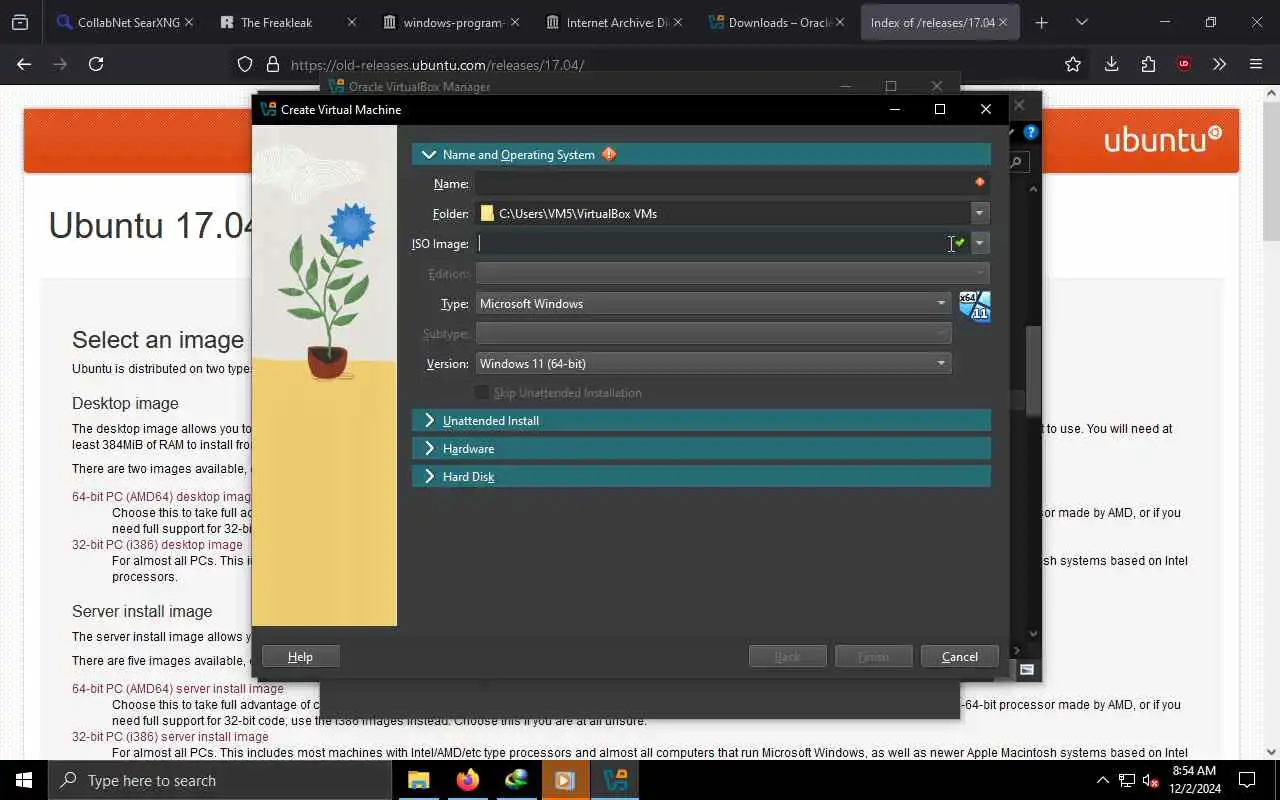Bookmark this page with the star icon
Viewport: 1280px width, 800px height.
(x=1073, y=64)
